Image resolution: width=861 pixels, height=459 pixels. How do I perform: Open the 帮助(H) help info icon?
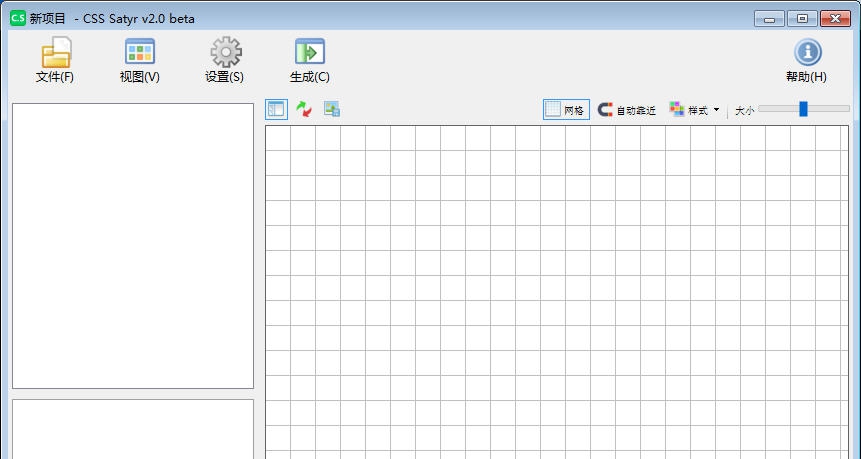tap(806, 60)
